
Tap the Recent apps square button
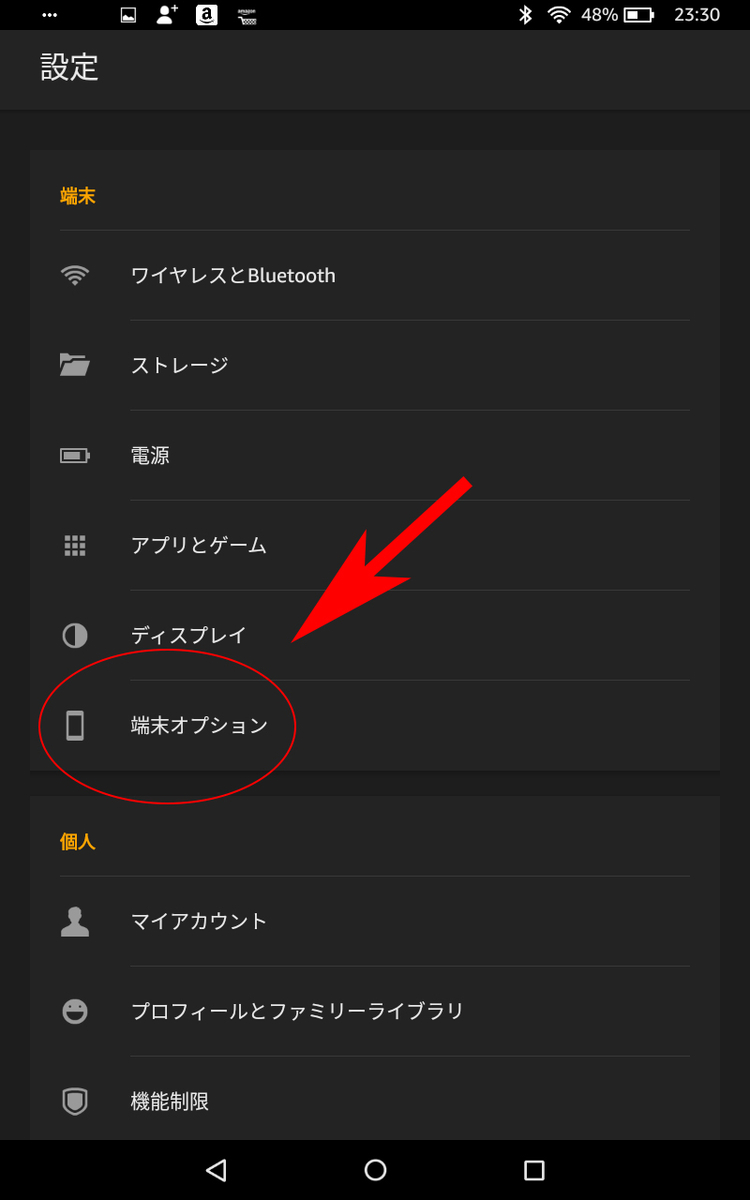(x=534, y=1170)
